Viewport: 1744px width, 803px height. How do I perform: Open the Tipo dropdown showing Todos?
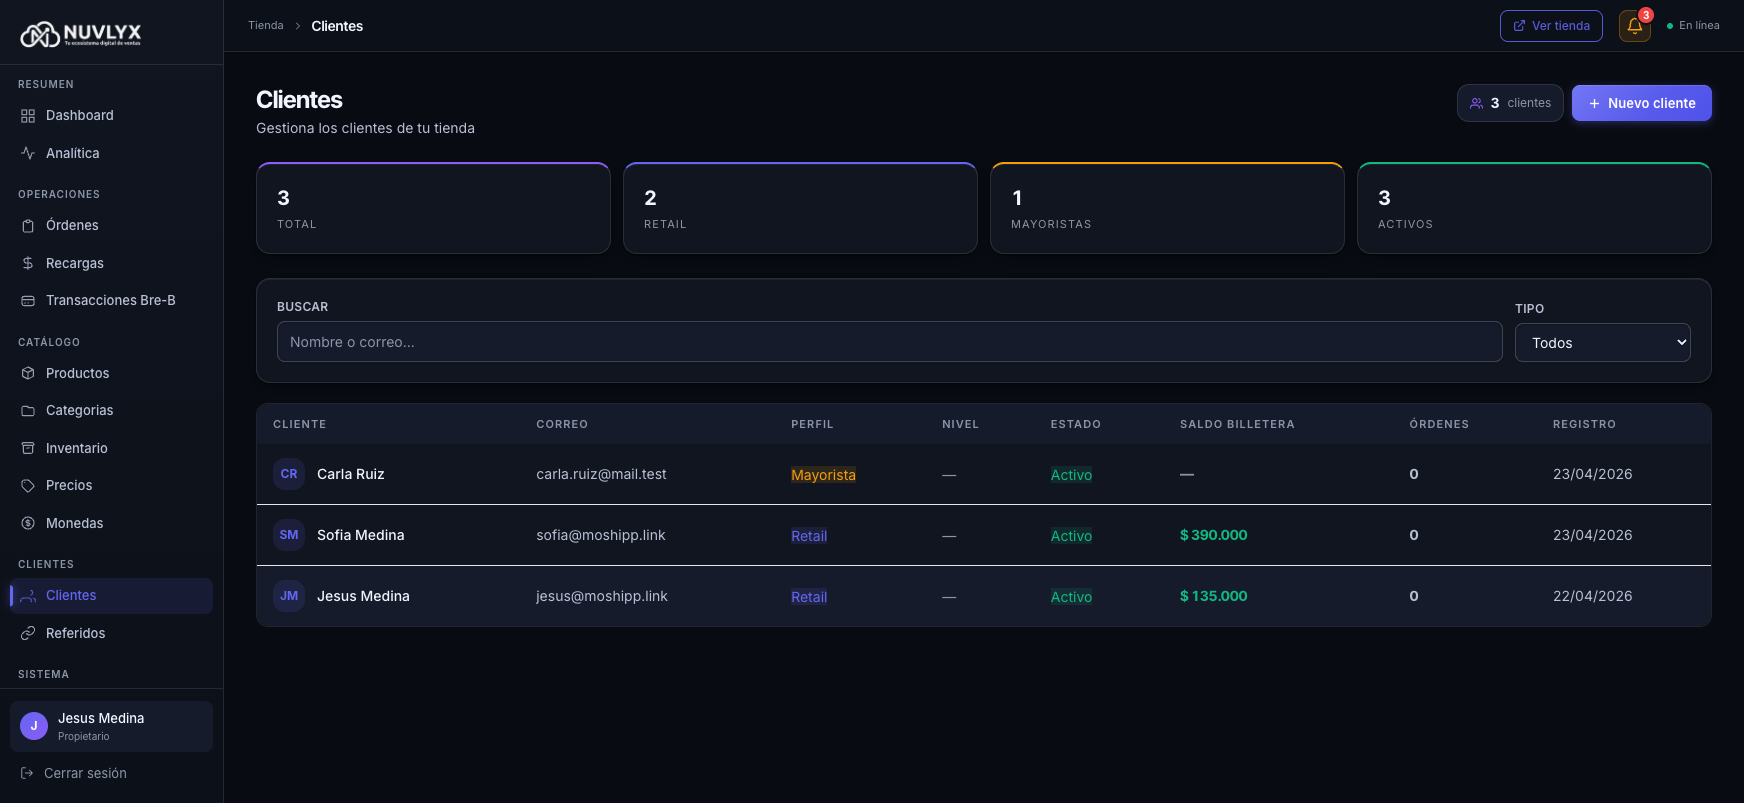[1602, 343]
